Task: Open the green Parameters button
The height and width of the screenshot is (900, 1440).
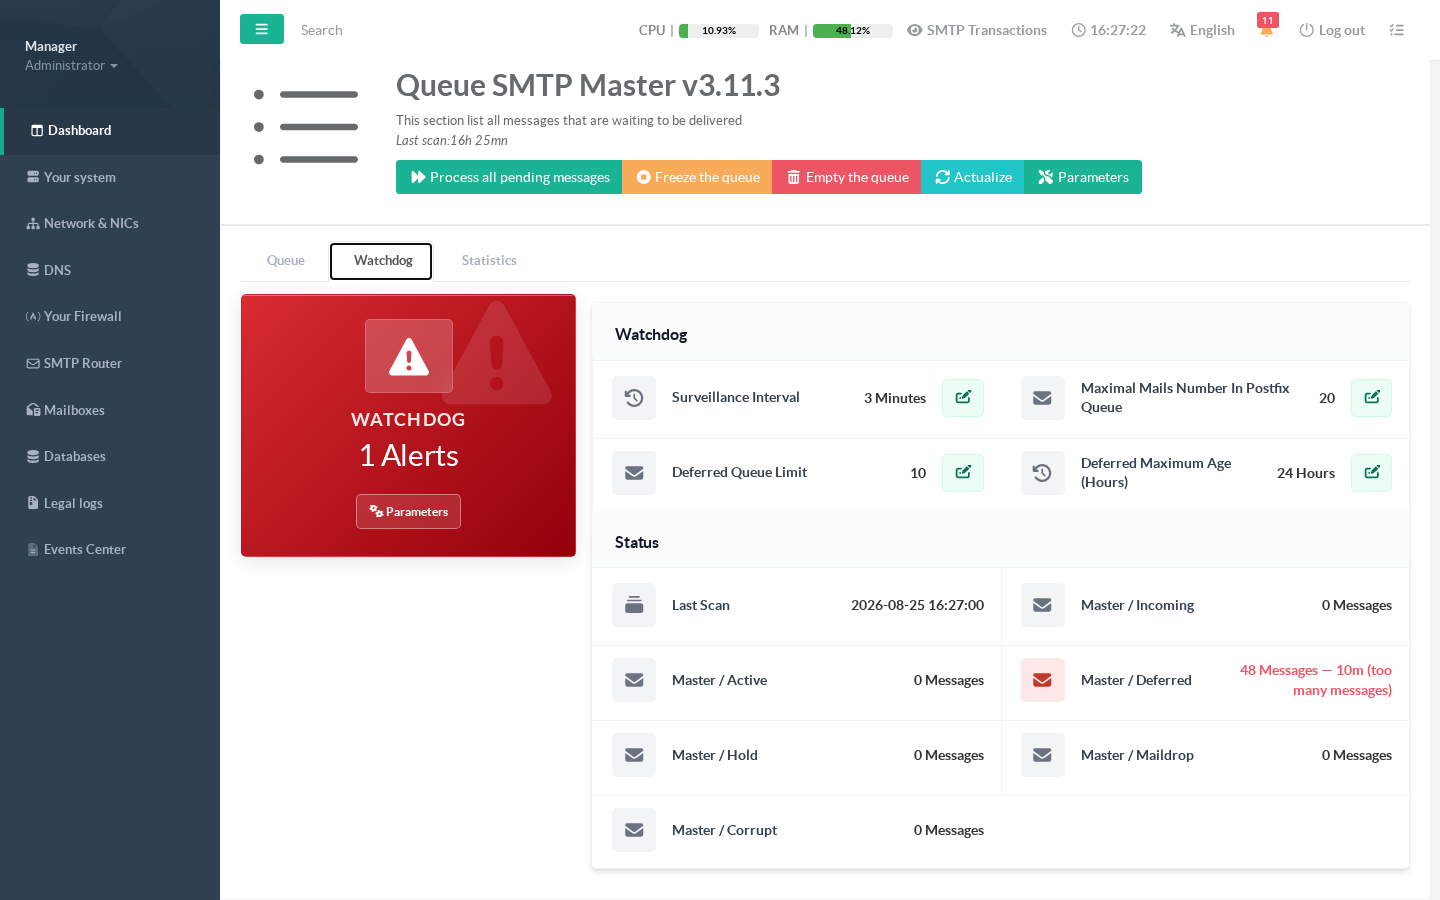Action: tap(1083, 177)
